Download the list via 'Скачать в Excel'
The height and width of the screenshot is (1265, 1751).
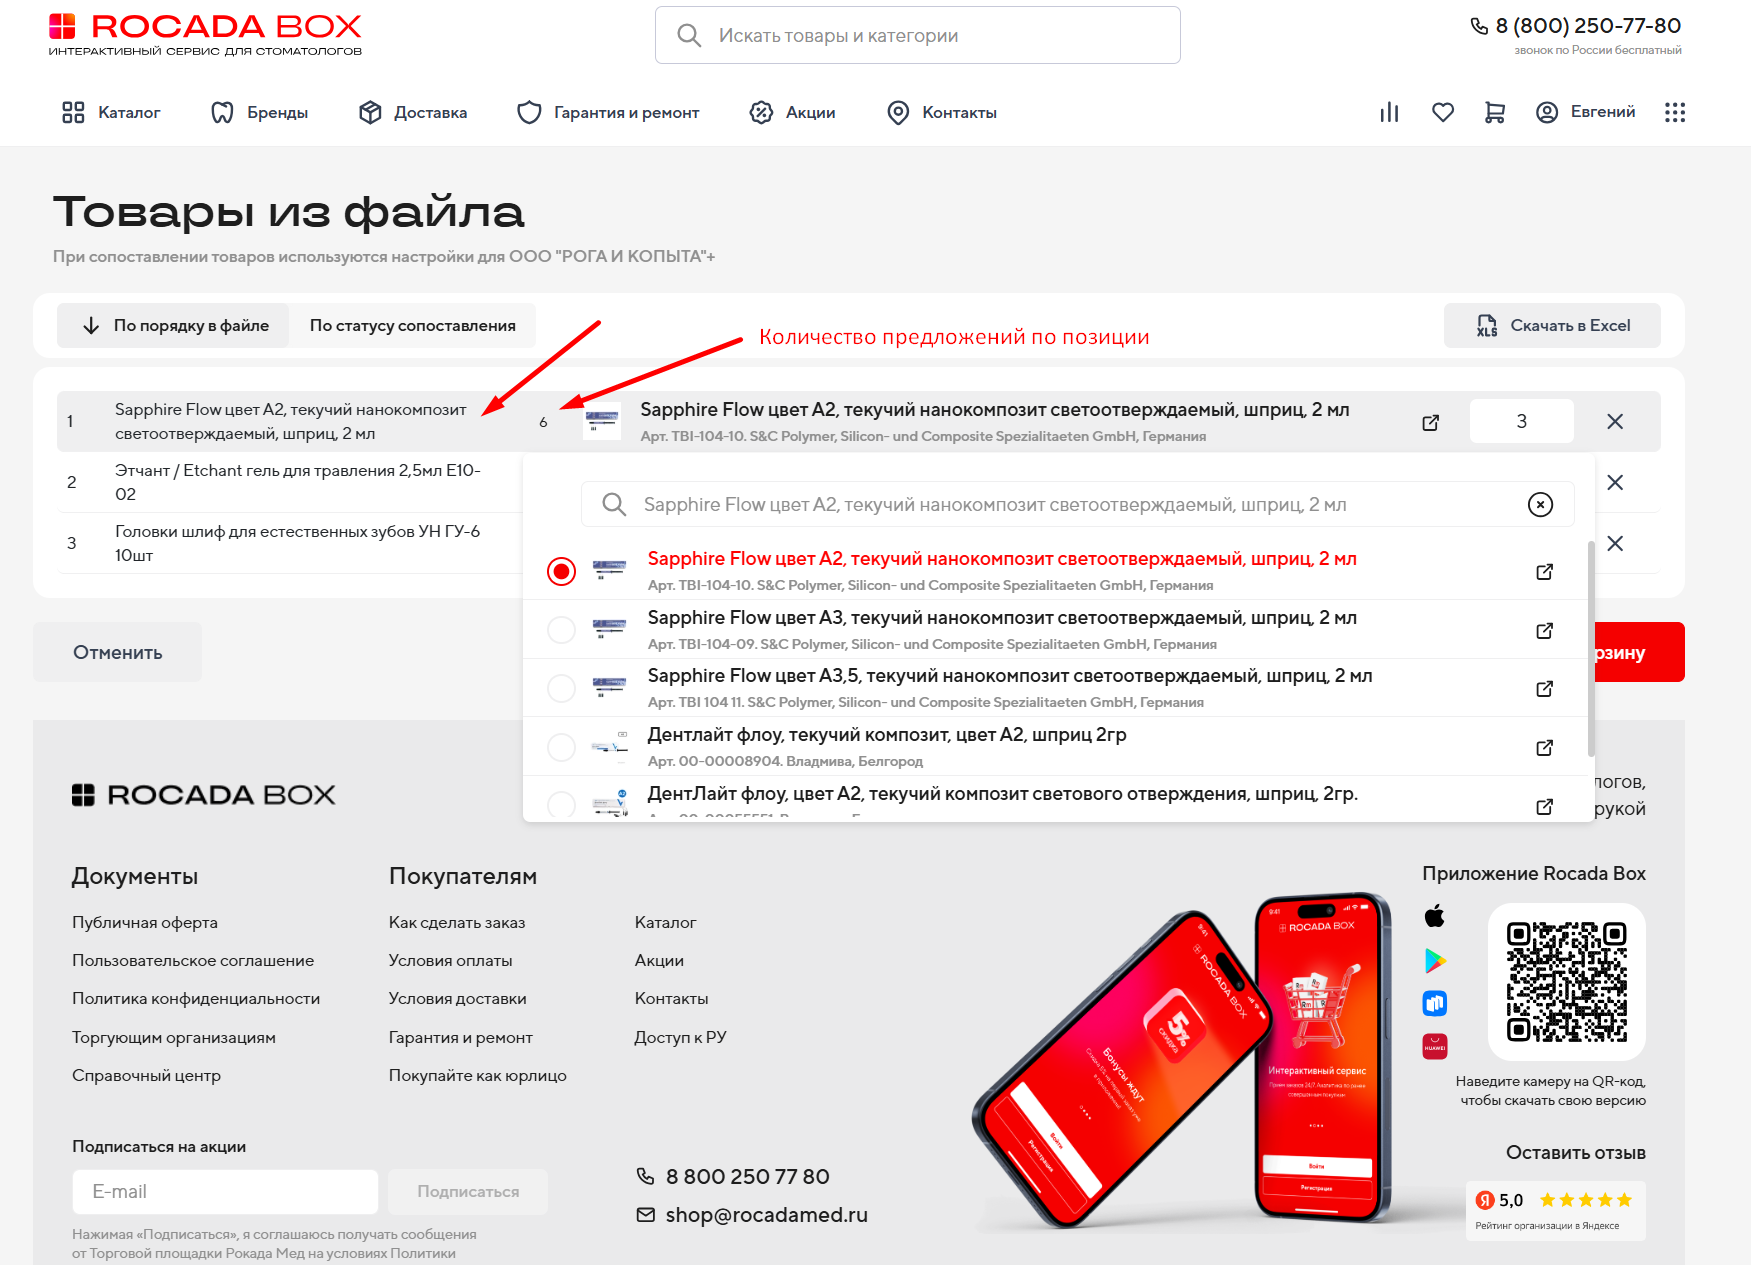[x=1552, y=325]
